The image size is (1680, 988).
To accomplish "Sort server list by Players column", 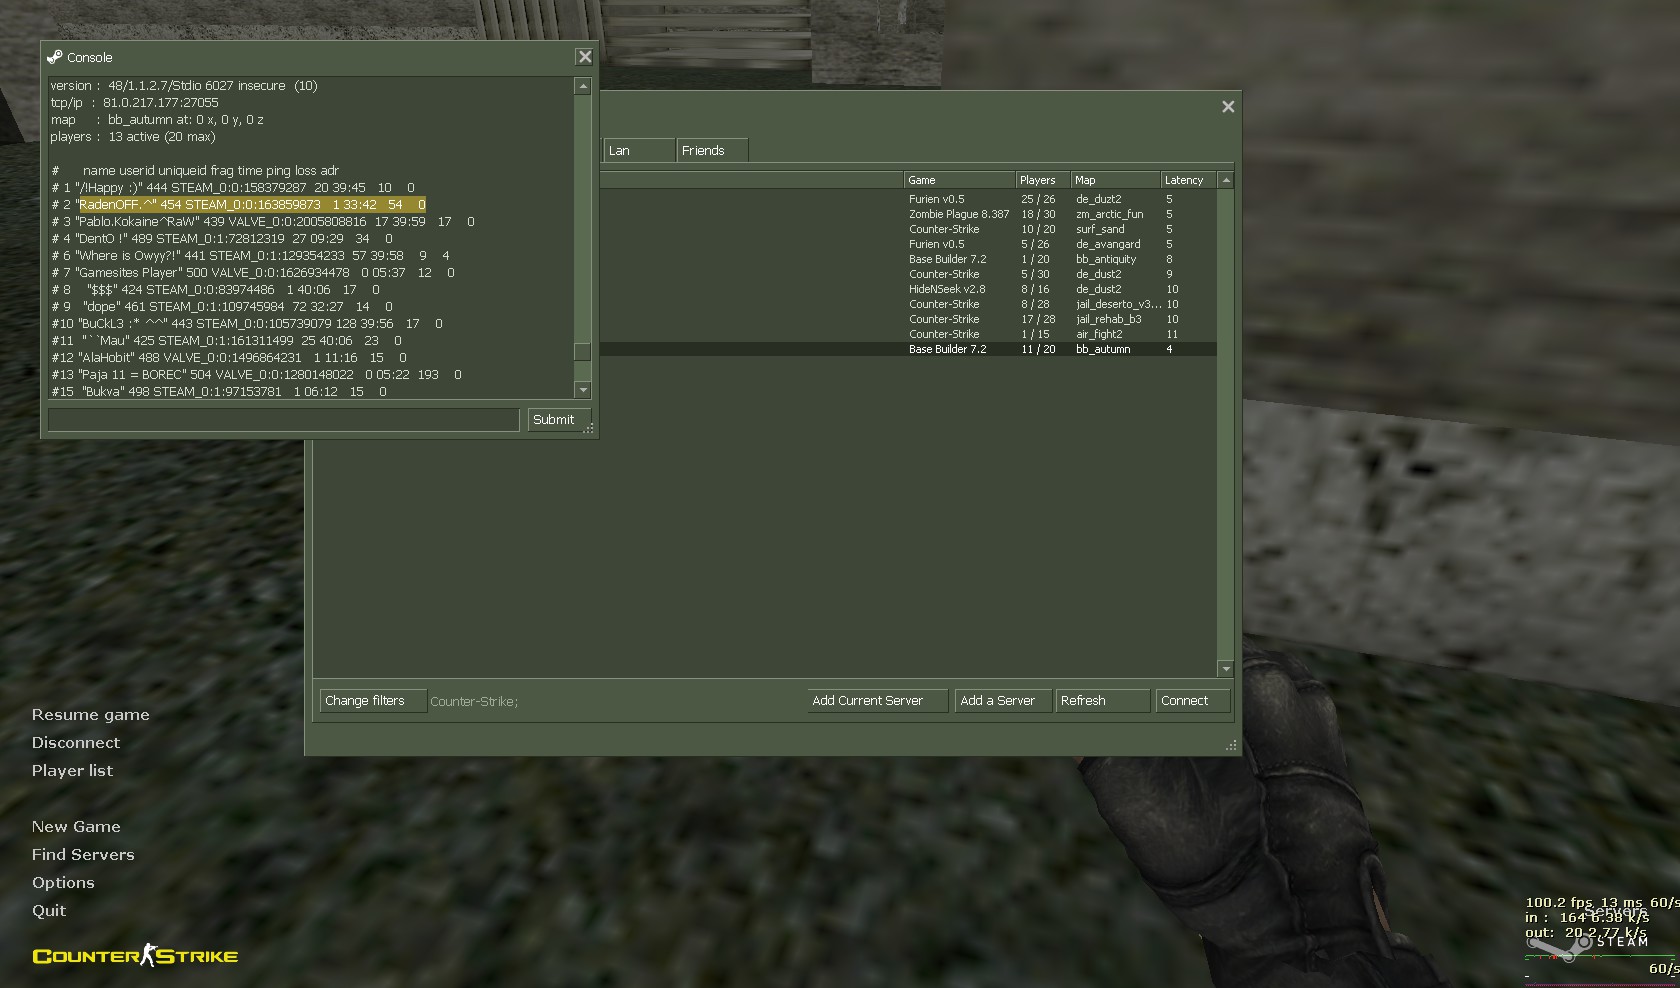I will [1042, 180].
